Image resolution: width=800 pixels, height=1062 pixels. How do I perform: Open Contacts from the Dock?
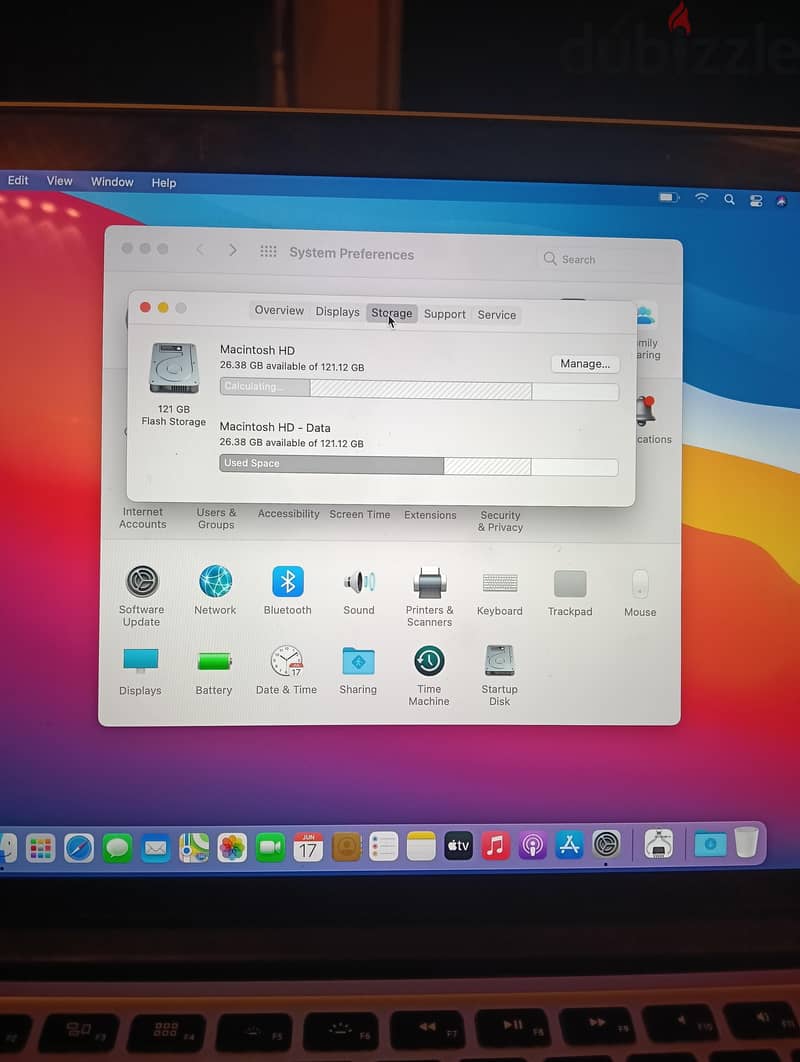pos(346,847)
